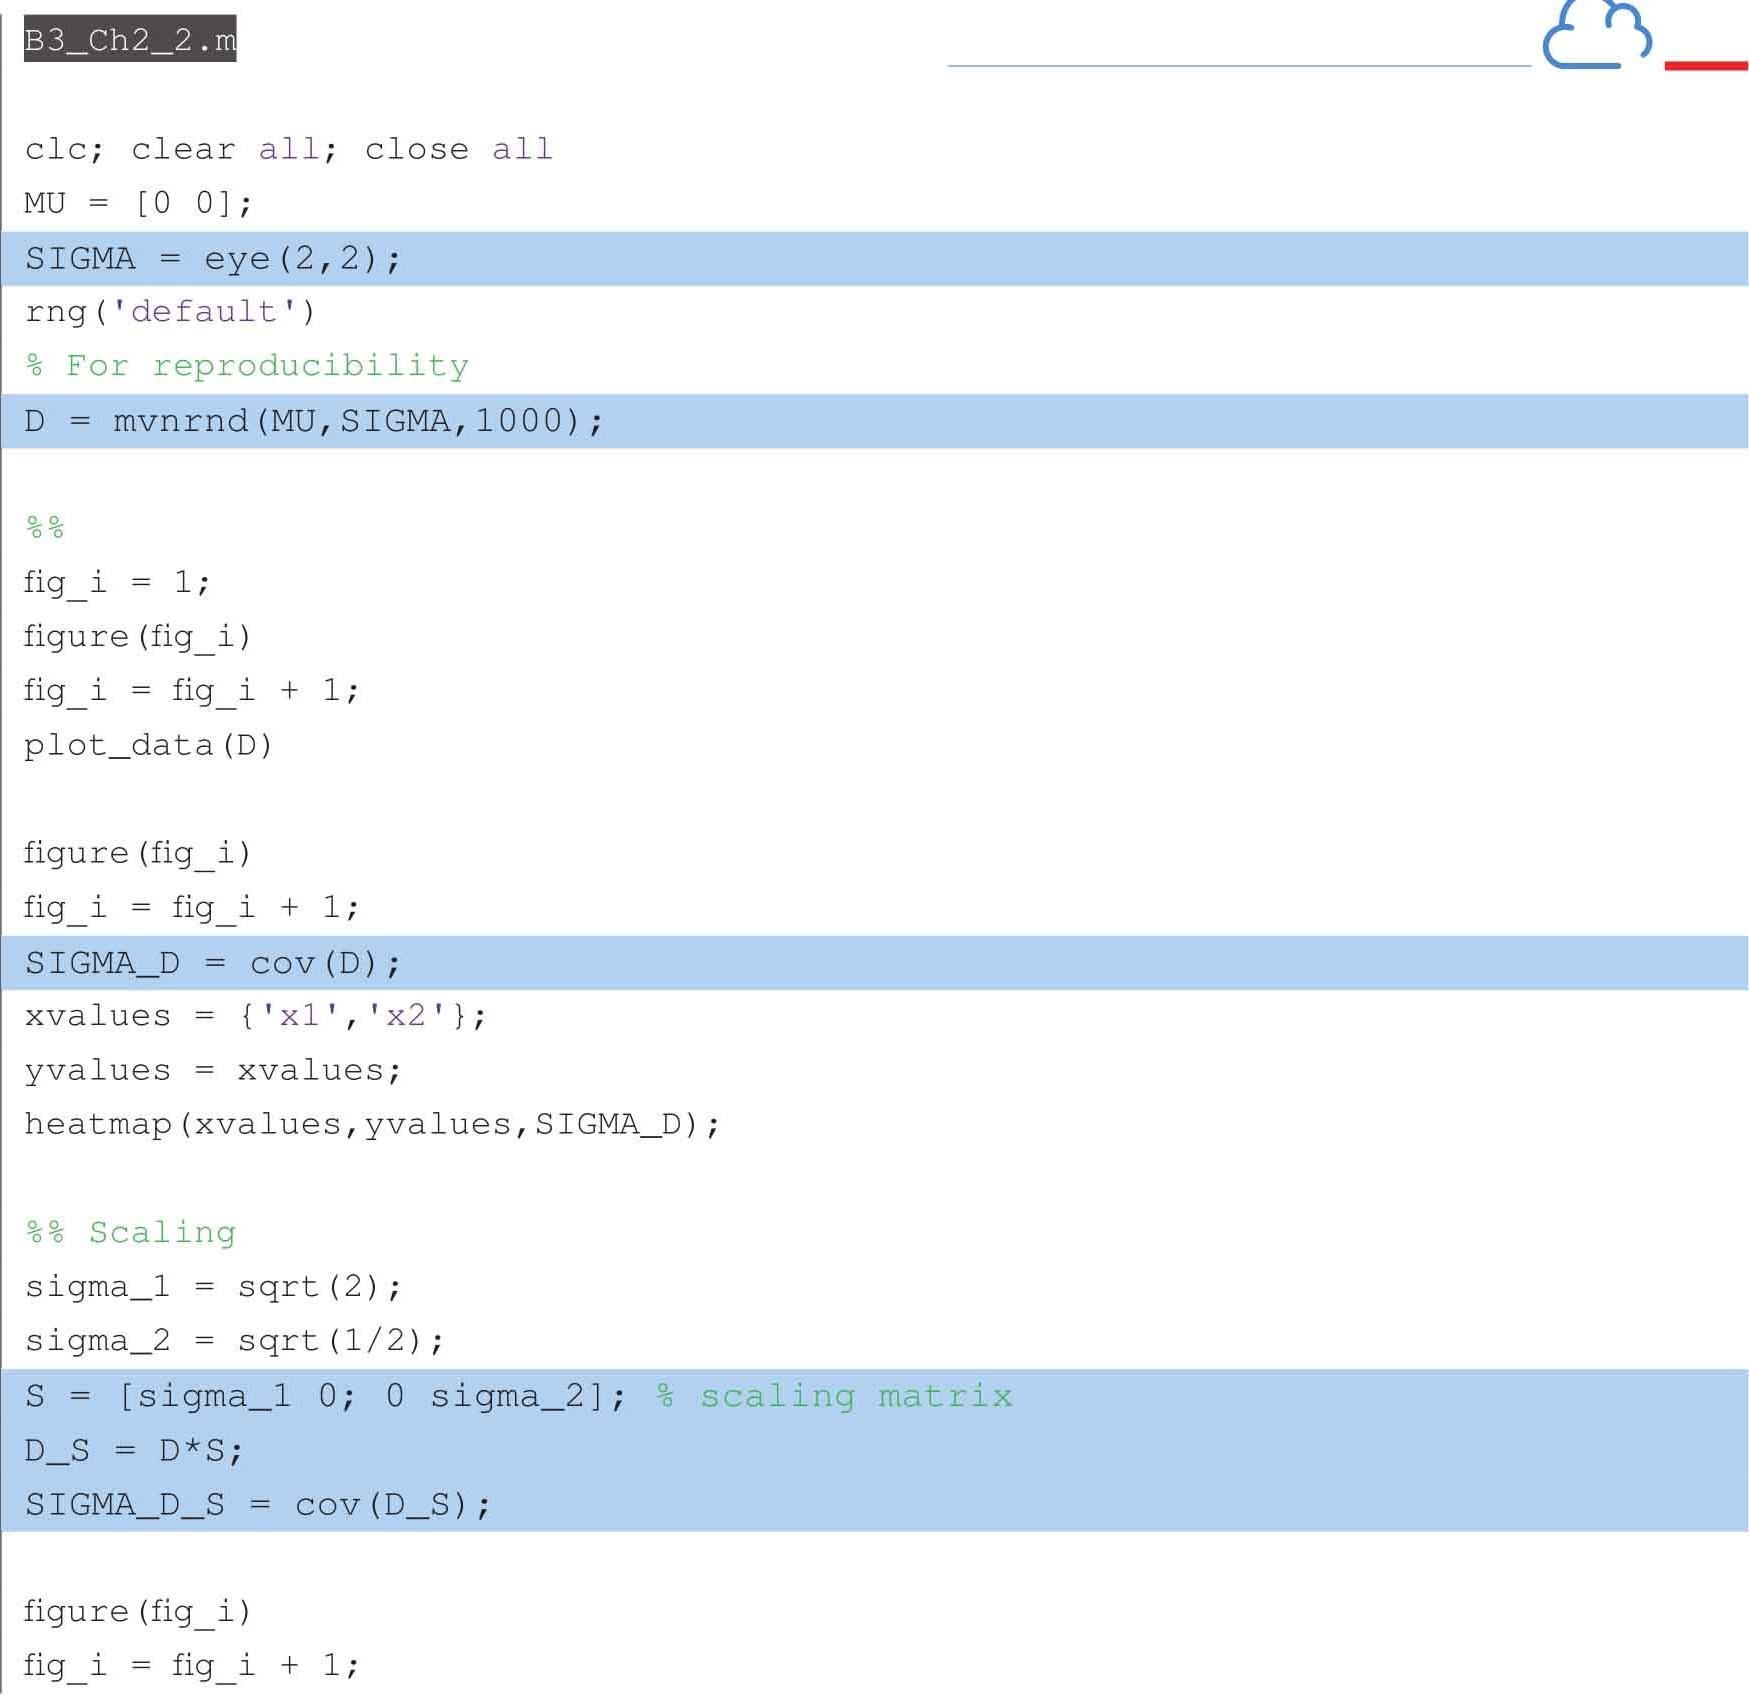Click the line 'yvalues = xvalues;'
1749x1695 pixels.
(x=213, y=1071)
